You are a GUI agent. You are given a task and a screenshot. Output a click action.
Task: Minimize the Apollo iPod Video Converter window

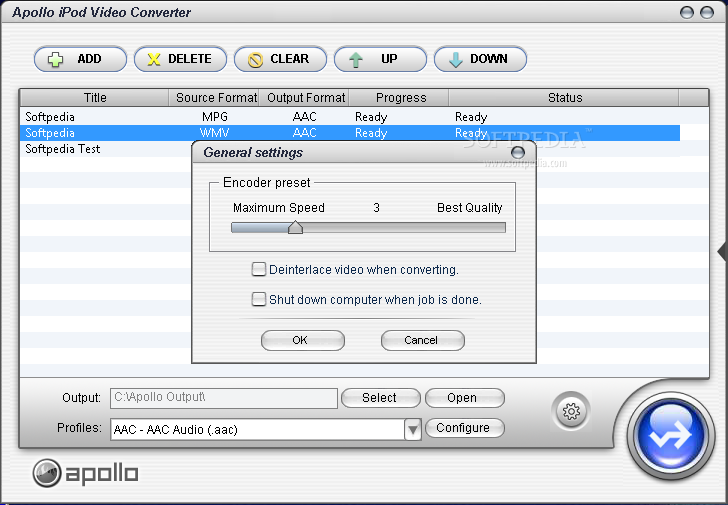click(687, 12)
